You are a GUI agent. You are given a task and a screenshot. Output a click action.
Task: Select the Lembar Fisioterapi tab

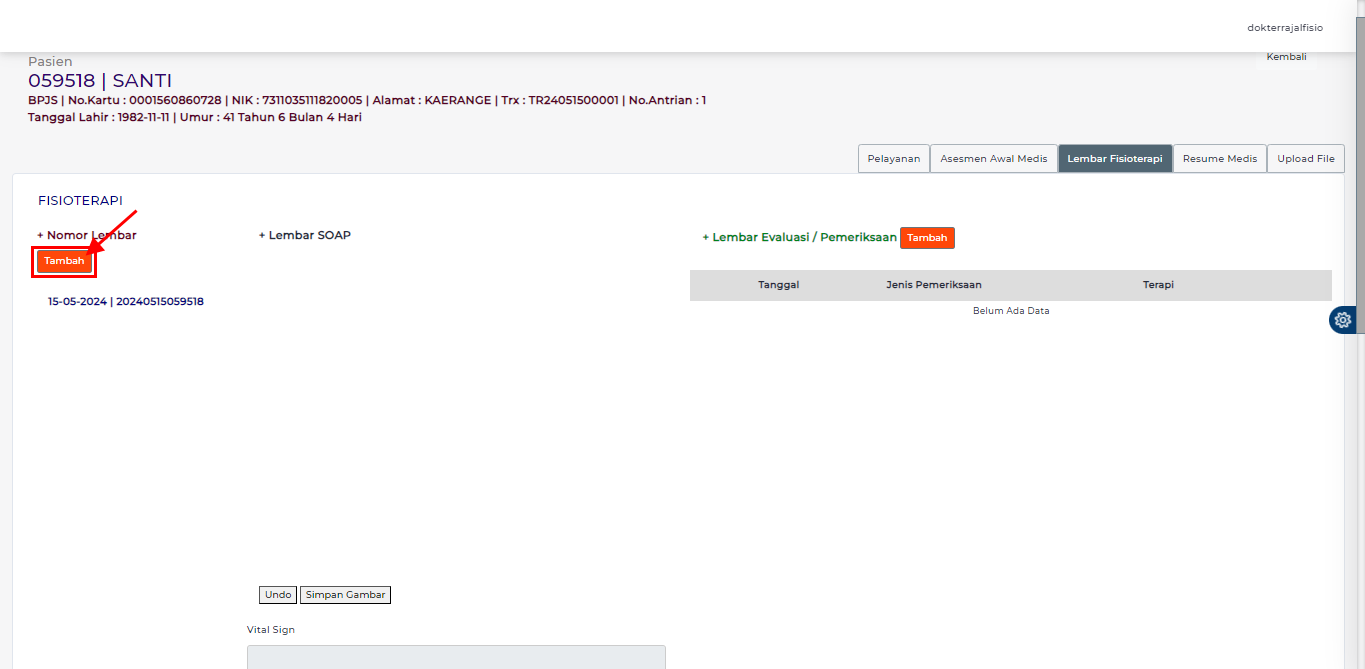pos(1114,159)
